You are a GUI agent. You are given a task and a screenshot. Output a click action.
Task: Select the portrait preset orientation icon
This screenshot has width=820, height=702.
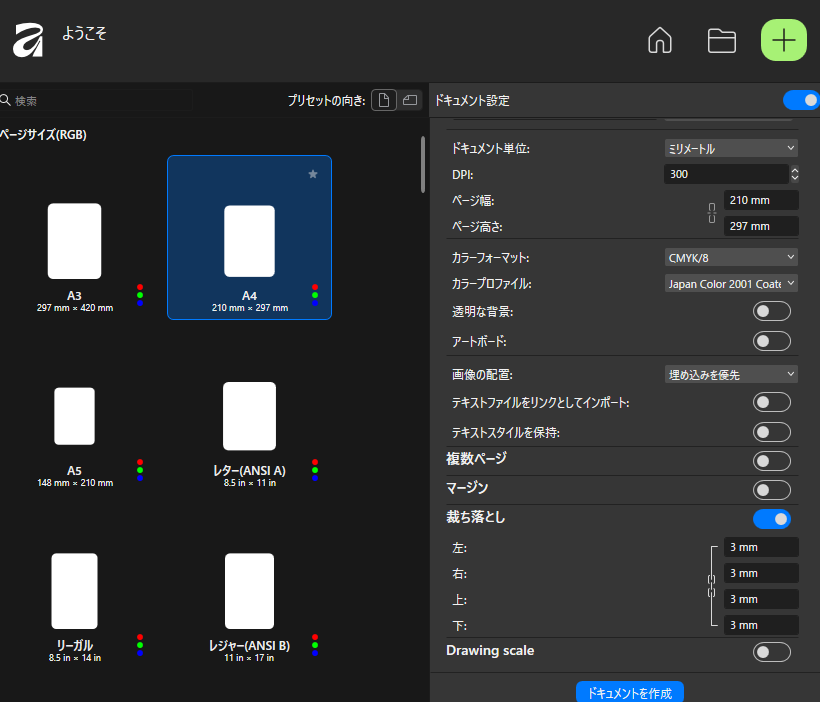pos(384,100)
